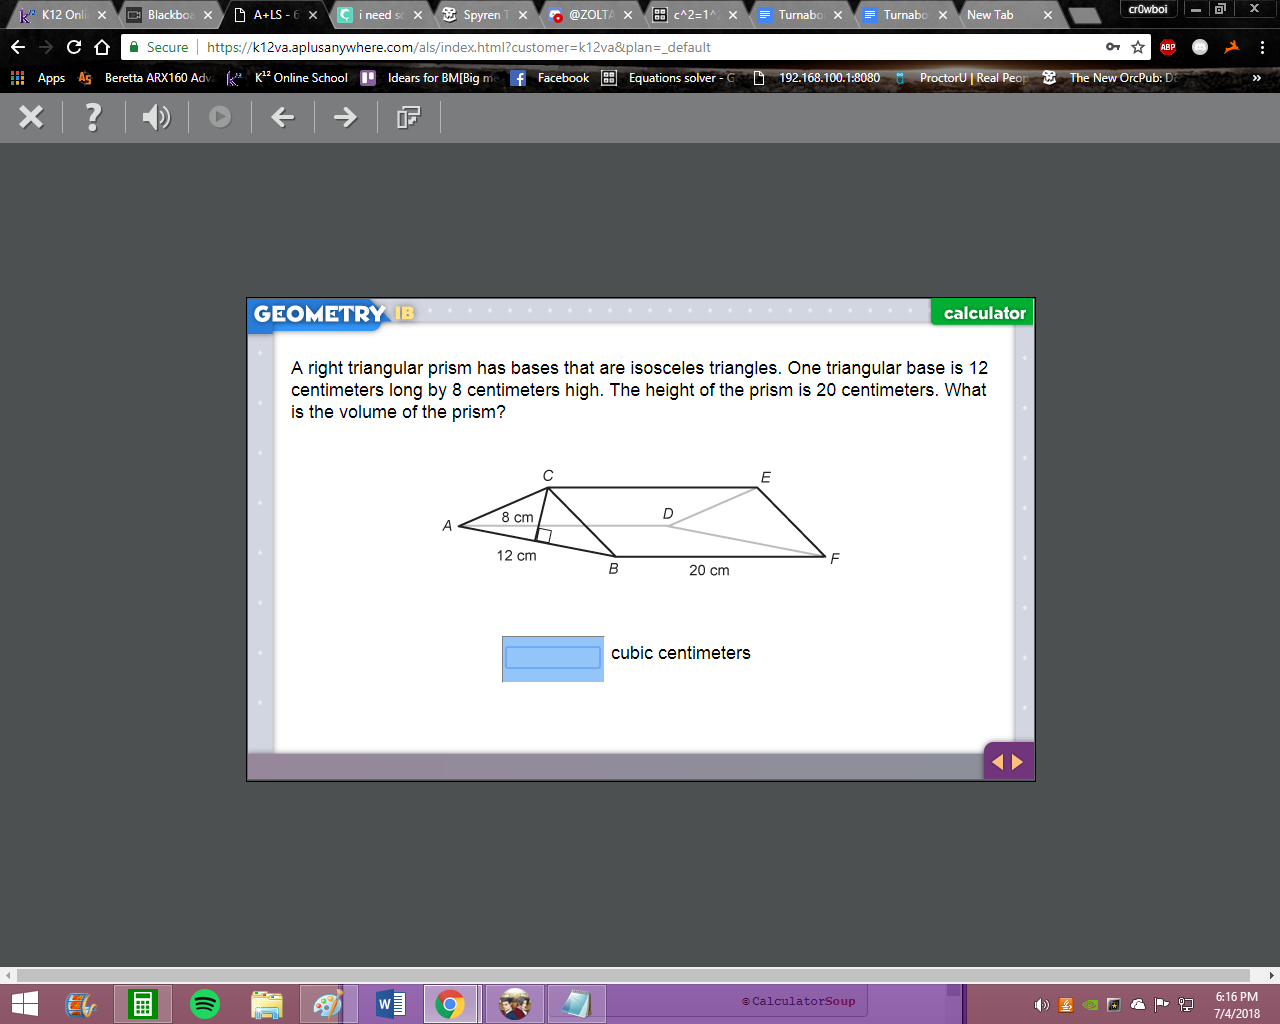The height and width of the screenshot is (1024, 1280).
Task: Close the lesson with the X icon
Action: point(31,117)
